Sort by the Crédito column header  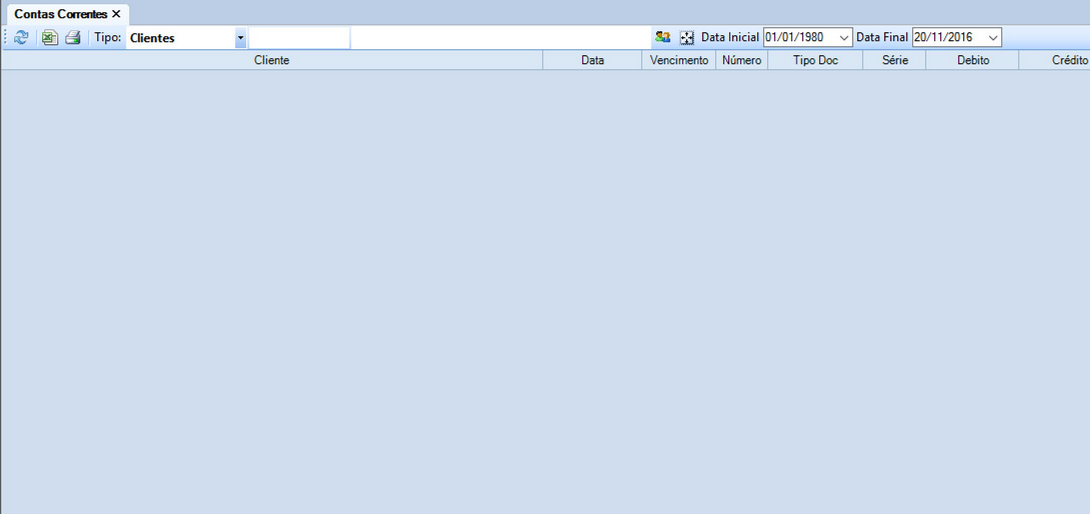(x=1055, y=61)
